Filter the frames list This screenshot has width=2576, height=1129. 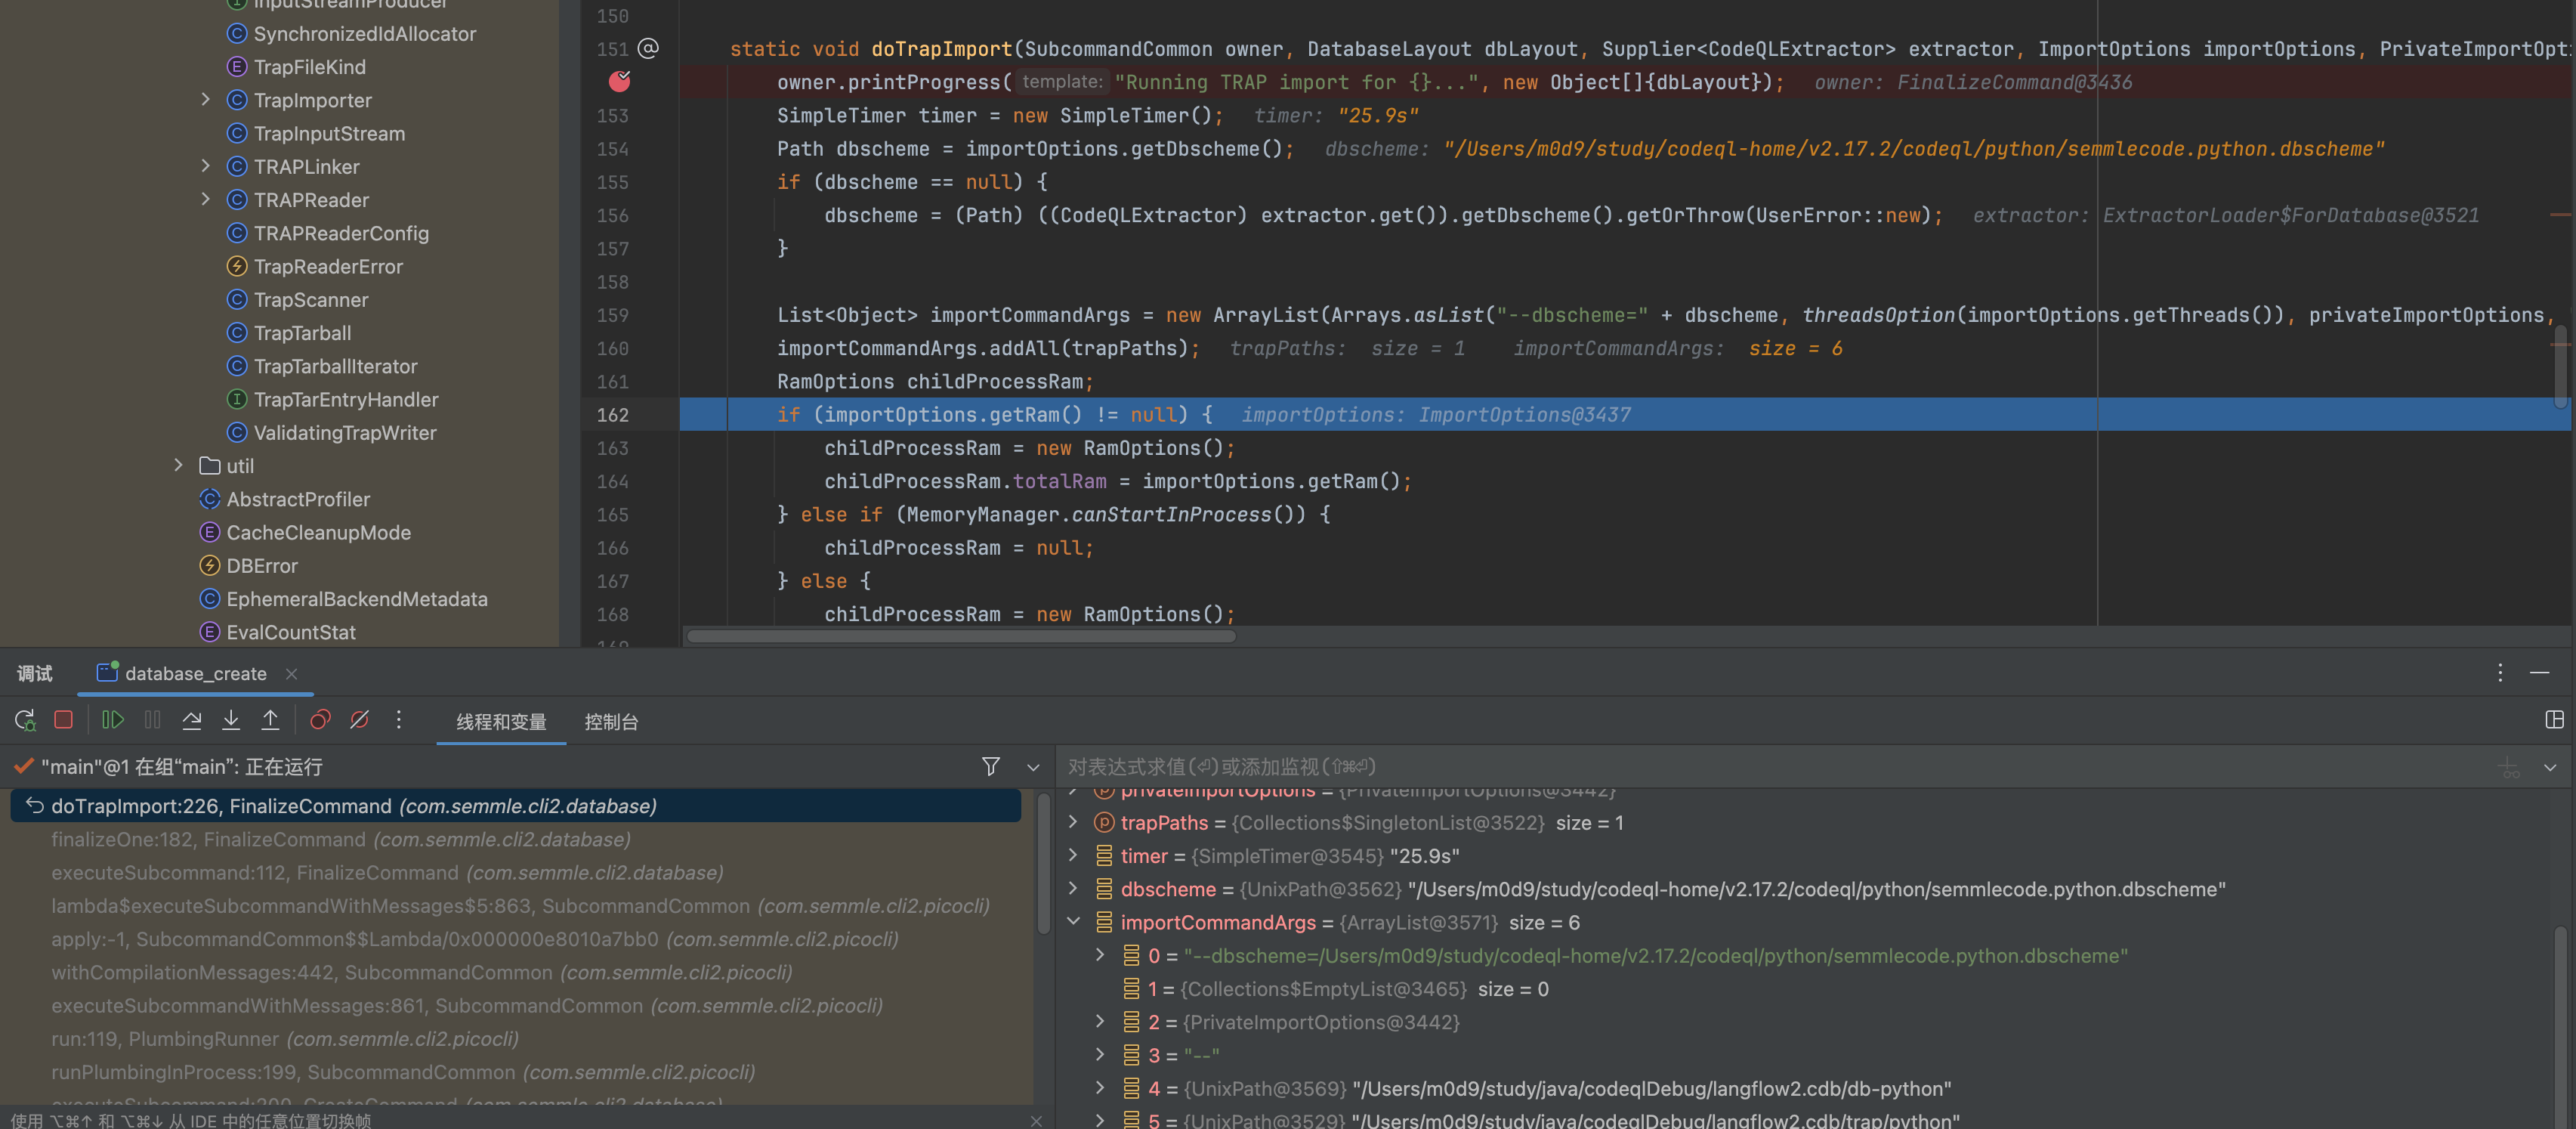click(x=990, y=766)
